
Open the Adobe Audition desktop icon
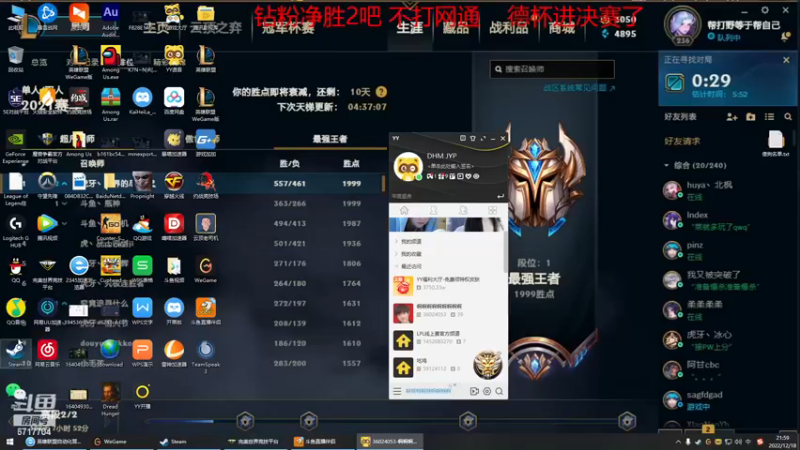pos(110,19)
